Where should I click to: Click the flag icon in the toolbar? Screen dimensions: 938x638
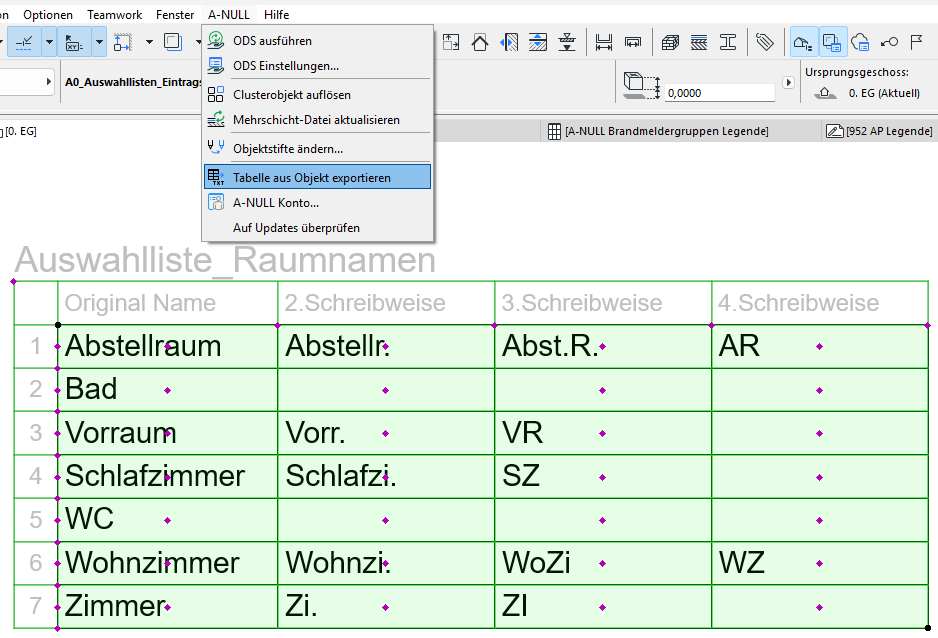pyautogui.click(x=915, y=42)
